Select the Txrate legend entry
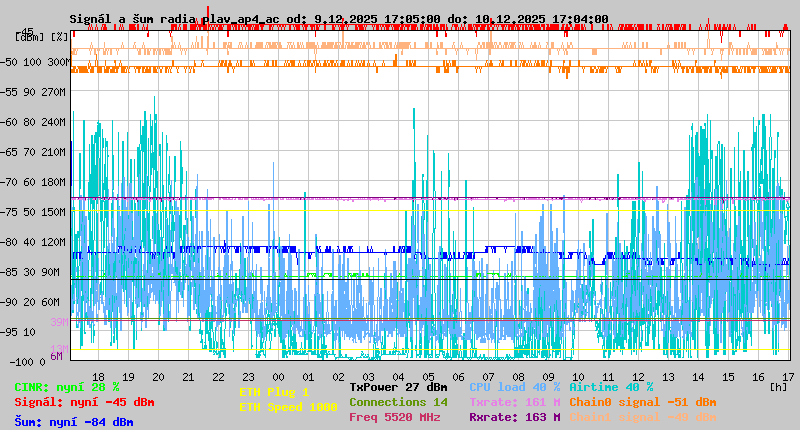Viewport: 800px width, 430px height. 515,402
